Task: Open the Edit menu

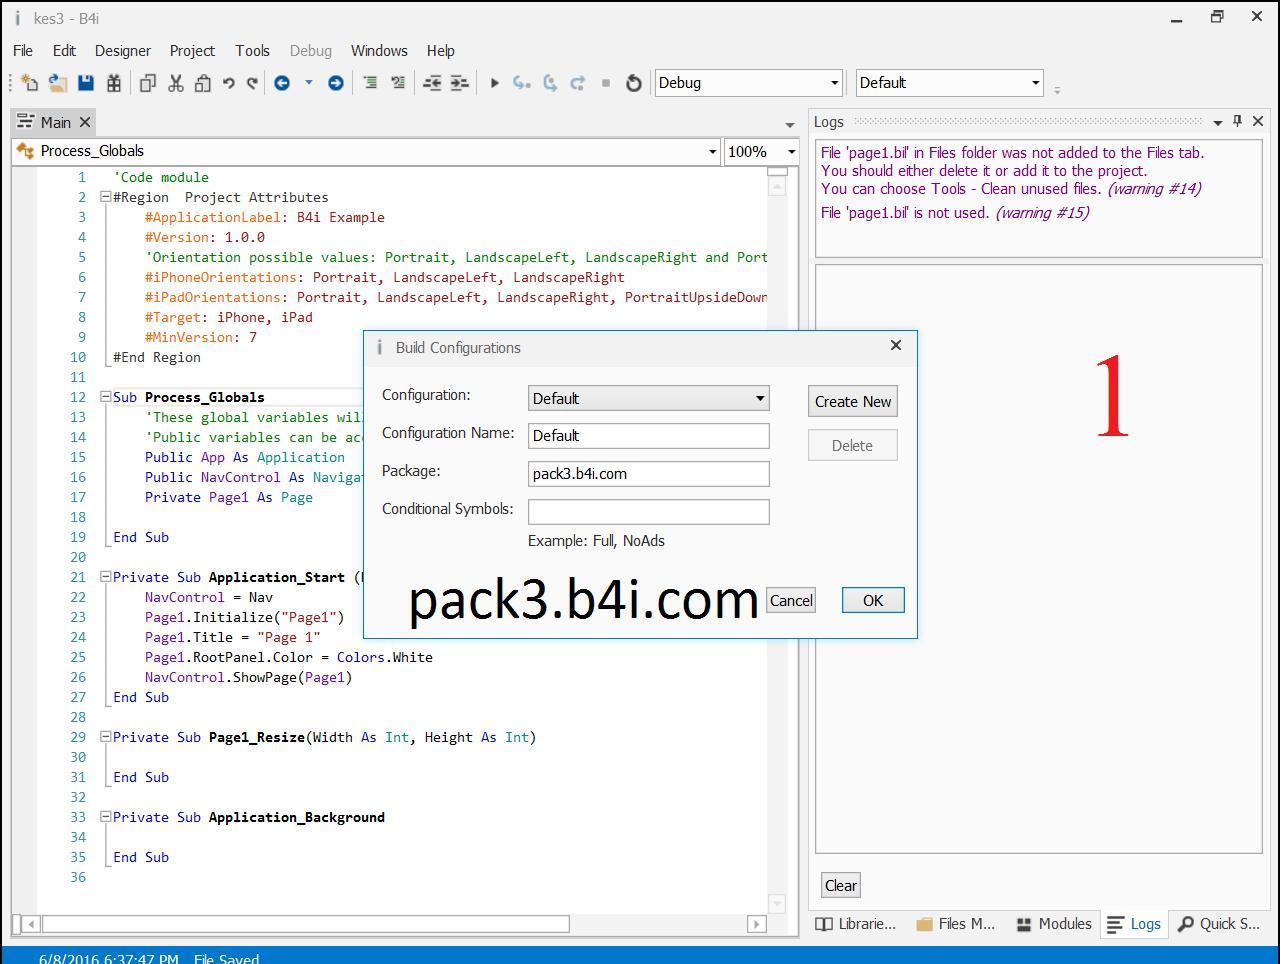Action: click(x=64, y=51)
